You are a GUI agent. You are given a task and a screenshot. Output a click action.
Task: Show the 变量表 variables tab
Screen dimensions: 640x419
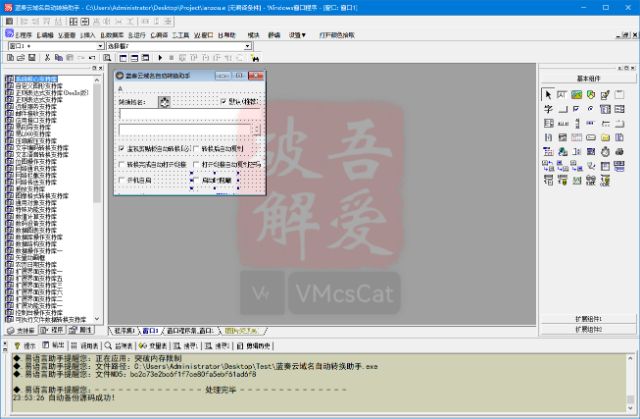[153, 346]
